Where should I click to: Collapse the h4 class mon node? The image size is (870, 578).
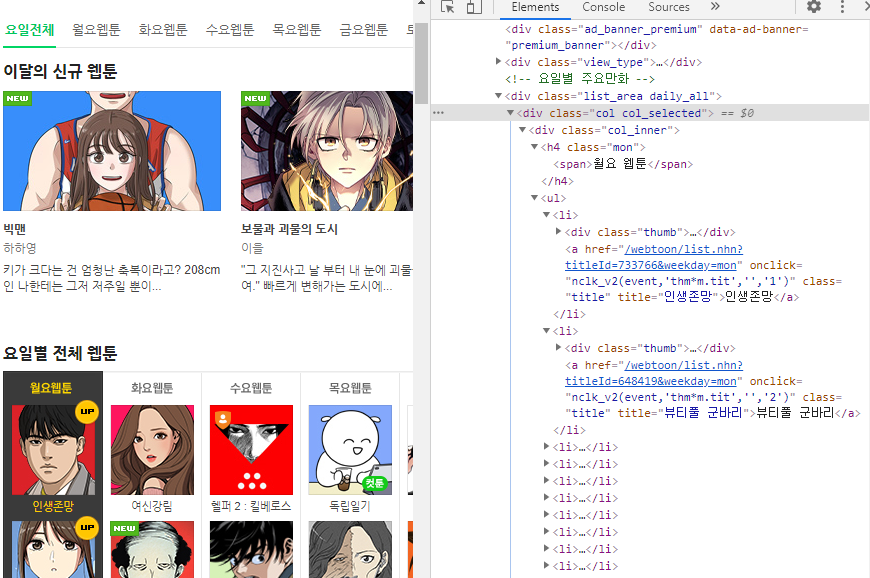pyautogui.click(x=534, y=147)
